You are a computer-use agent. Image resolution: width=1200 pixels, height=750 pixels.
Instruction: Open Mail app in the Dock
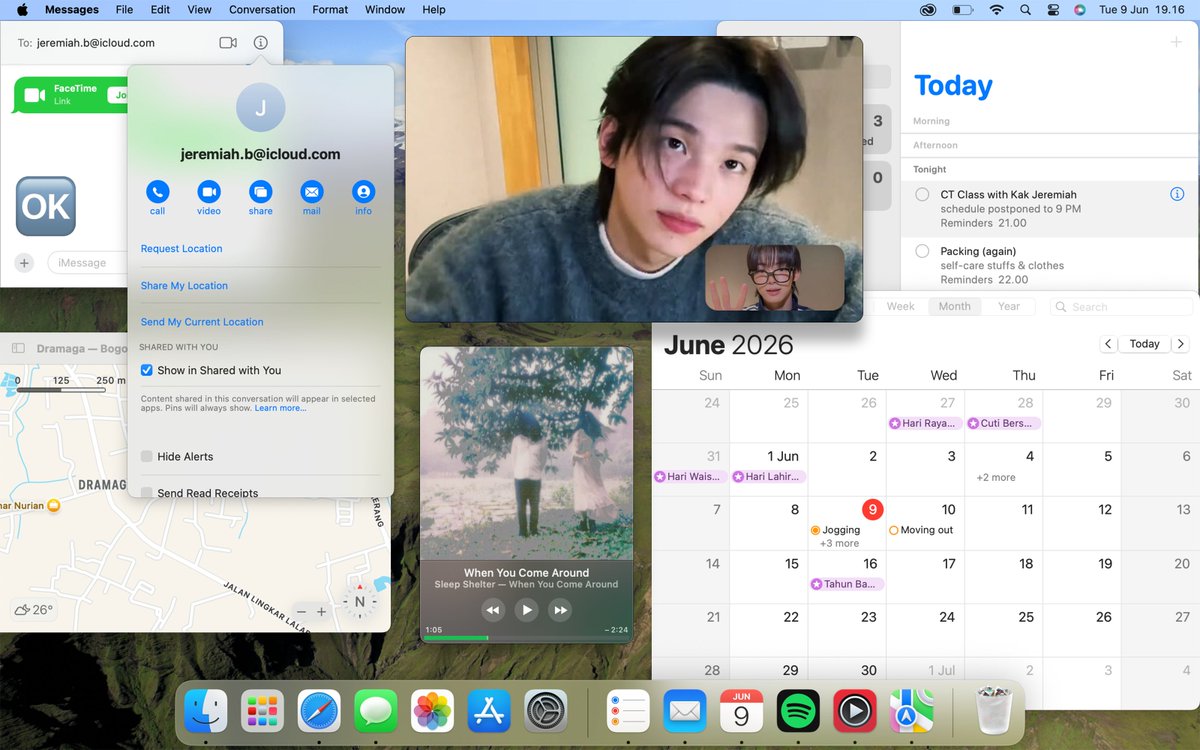point(685,712)
